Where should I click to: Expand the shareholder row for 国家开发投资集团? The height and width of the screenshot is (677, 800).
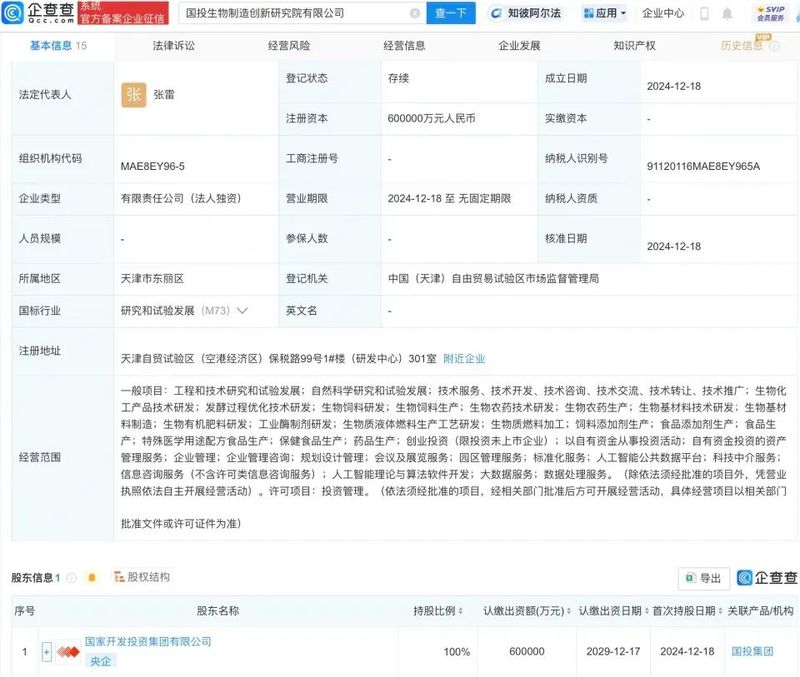click(x=46, y=650)
